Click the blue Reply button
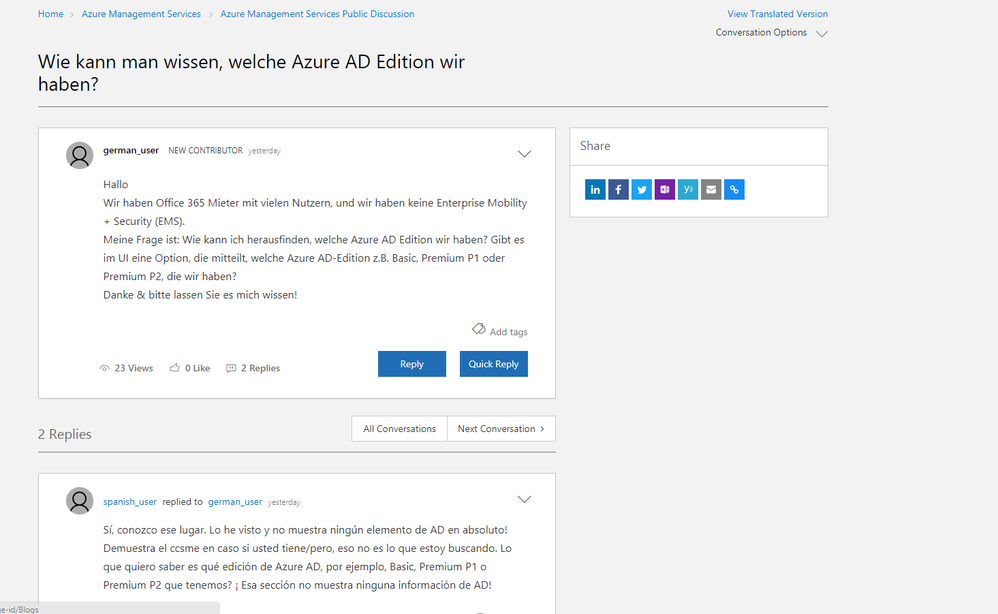Viewport: 998px width, 614px height. point(412,364)
